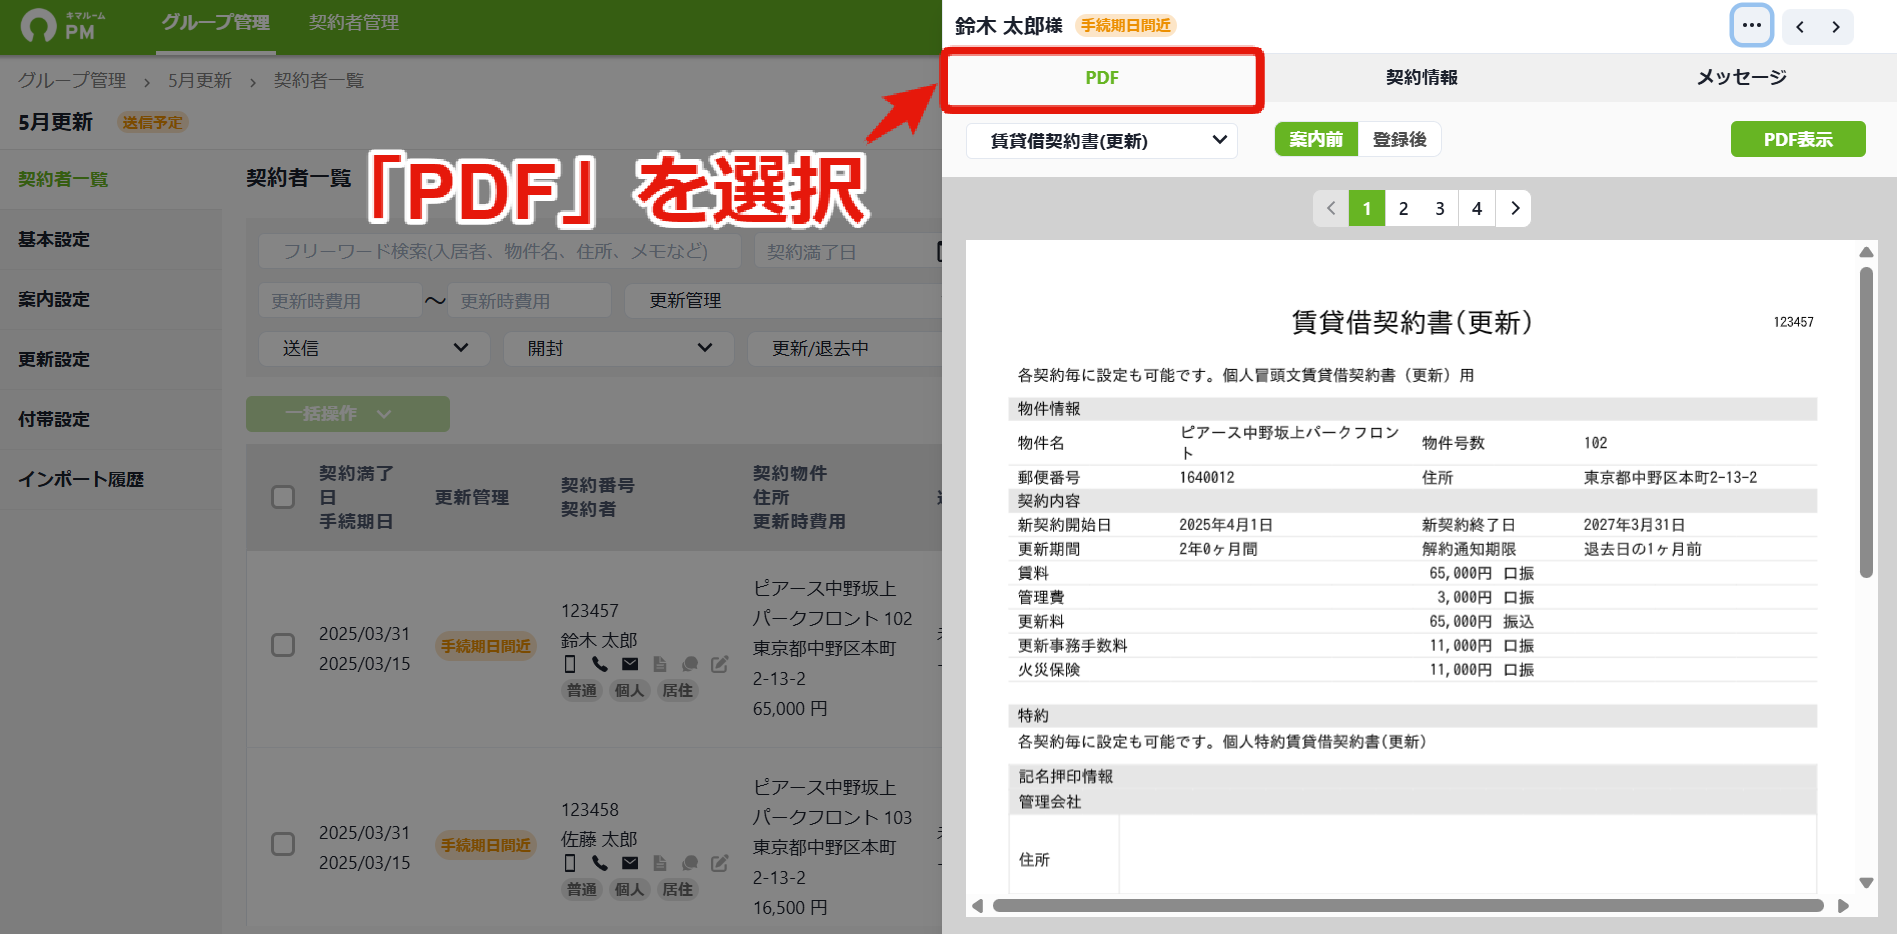Check the row checkbox for contract 123457
Screen dimensions: 1897x934
283,645
